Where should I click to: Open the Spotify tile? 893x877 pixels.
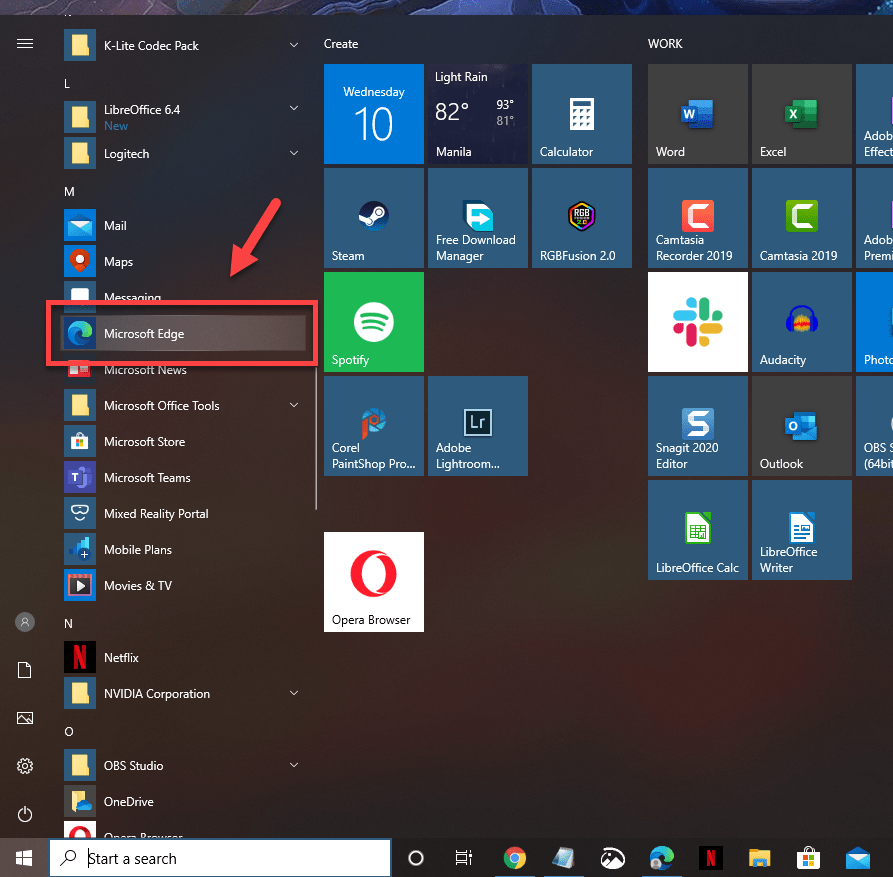374,322
